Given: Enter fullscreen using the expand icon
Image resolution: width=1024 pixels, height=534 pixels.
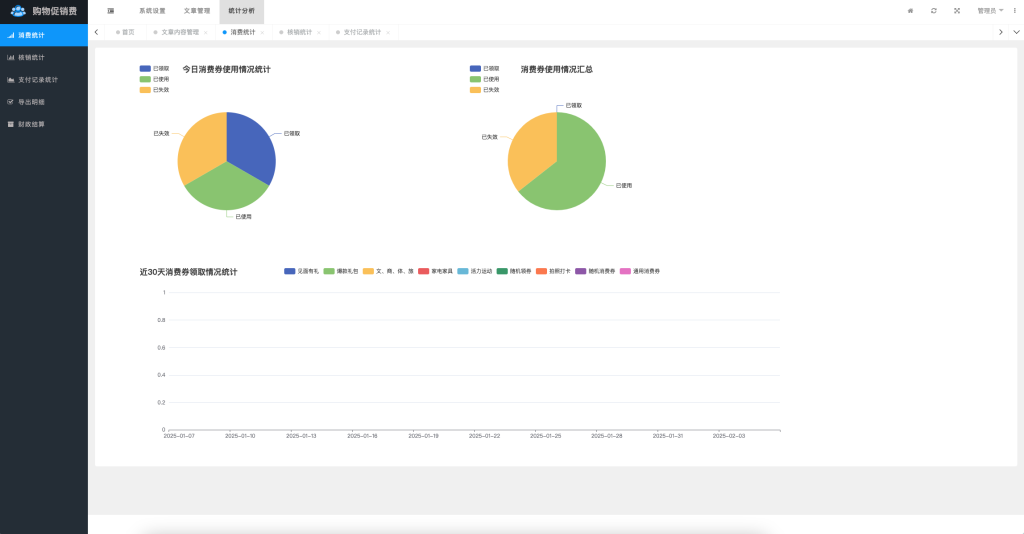Looking at the screenshot, I should (x=957, y=11).
